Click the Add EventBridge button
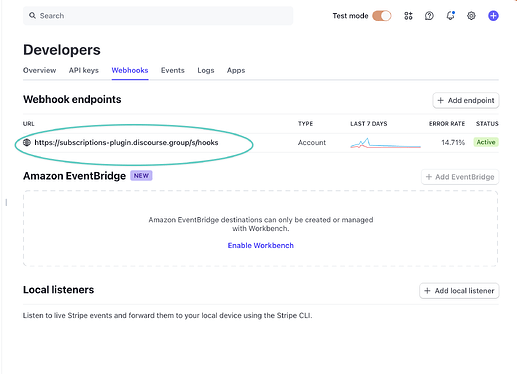517x374 pixels. click(x=460, y=177)
